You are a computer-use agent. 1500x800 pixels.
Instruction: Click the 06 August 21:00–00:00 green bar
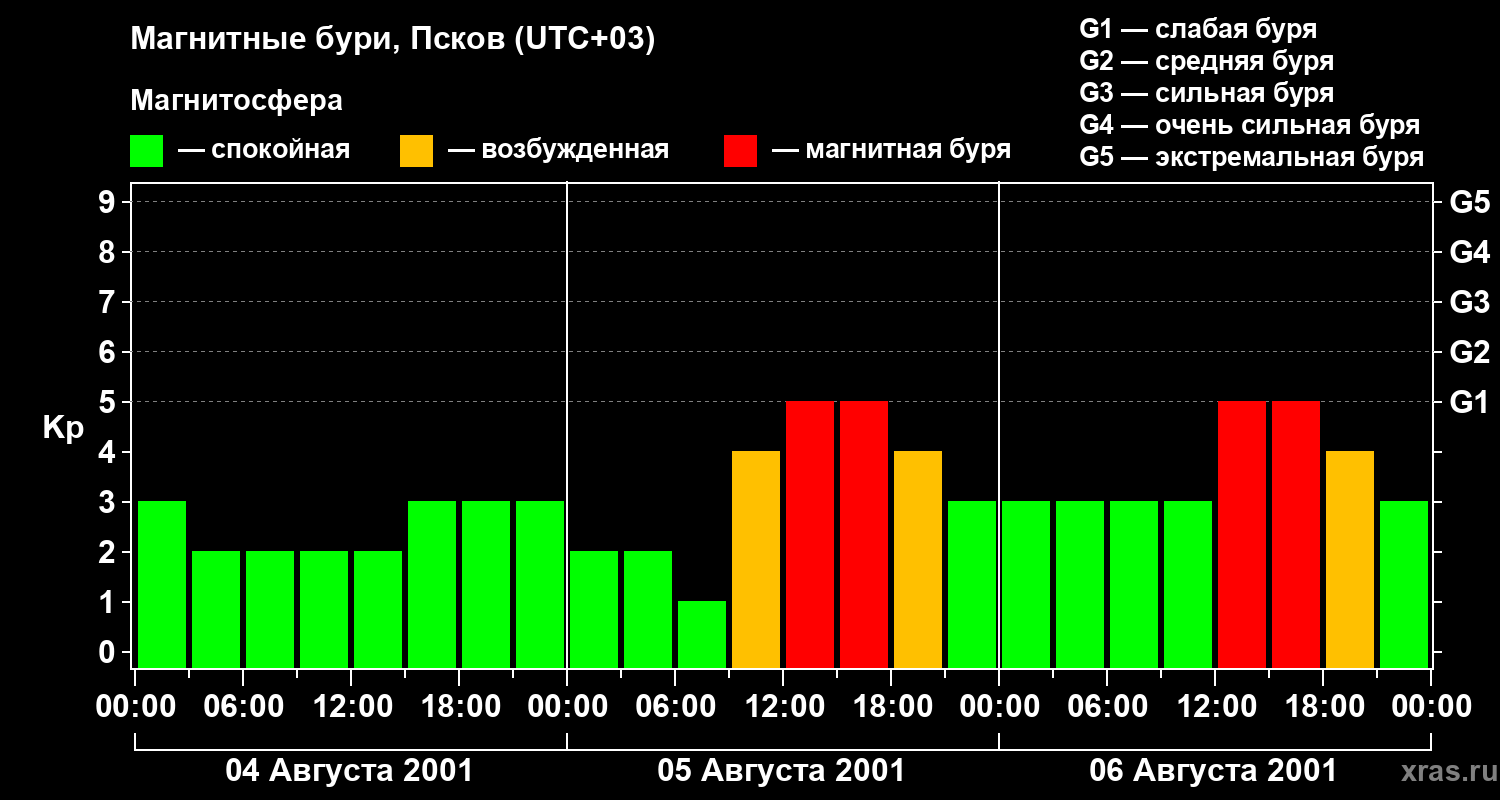pos(1404,584)
